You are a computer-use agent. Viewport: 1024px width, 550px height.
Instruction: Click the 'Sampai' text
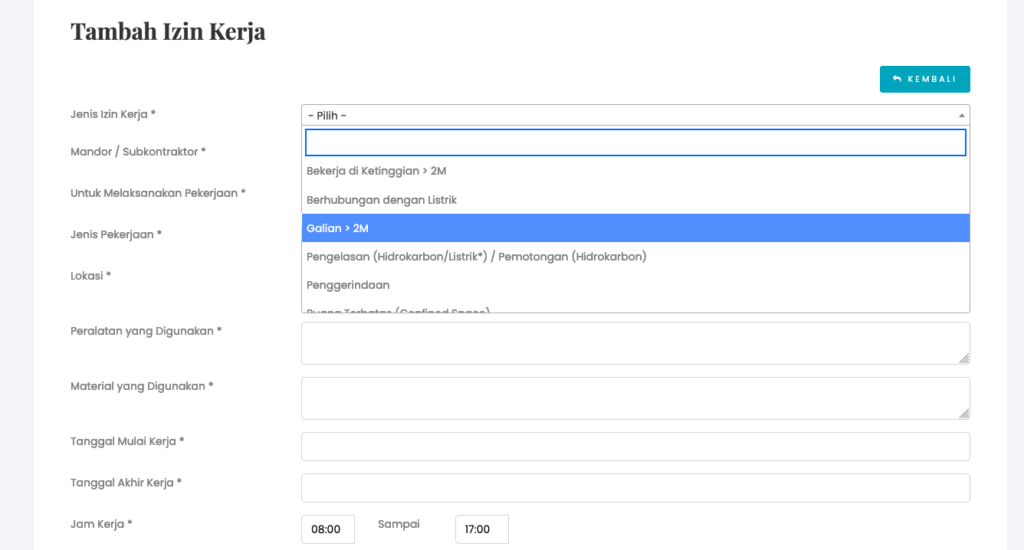pyautogui.click(x=398, y=524)
